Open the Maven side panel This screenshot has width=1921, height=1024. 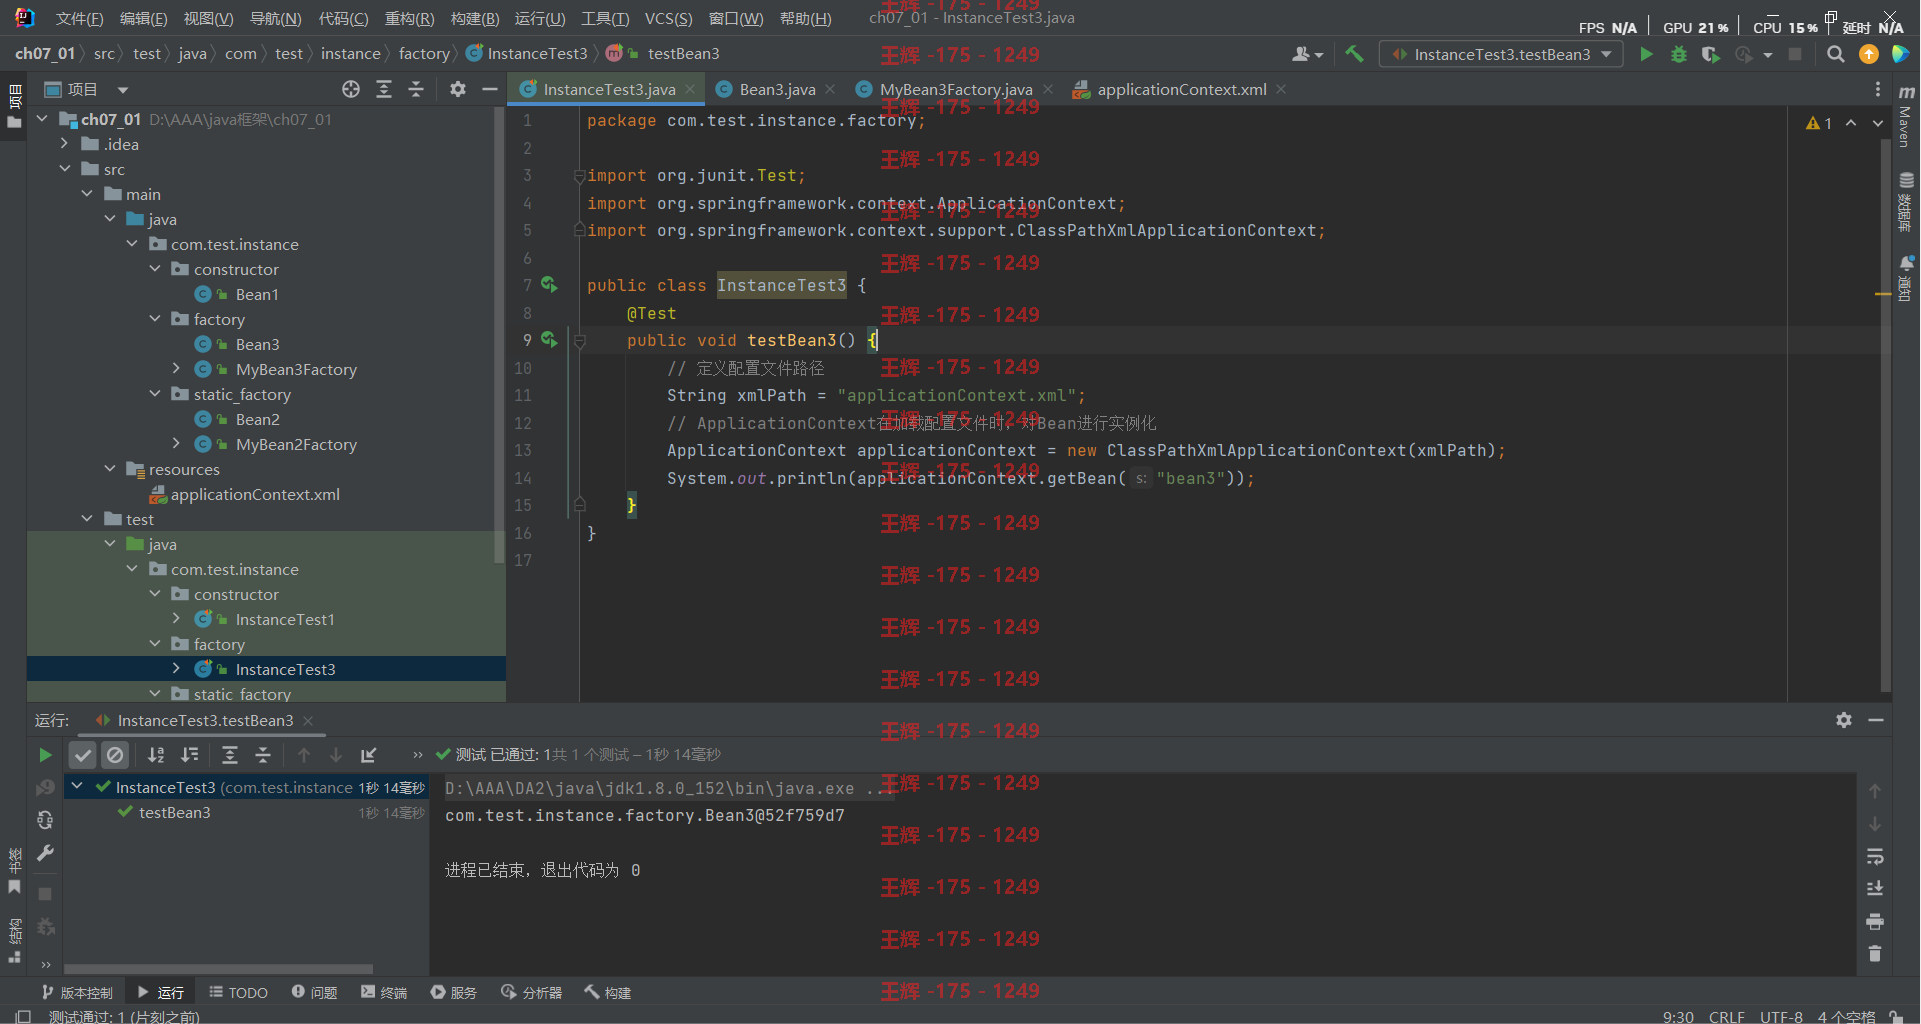[1906, 117]
